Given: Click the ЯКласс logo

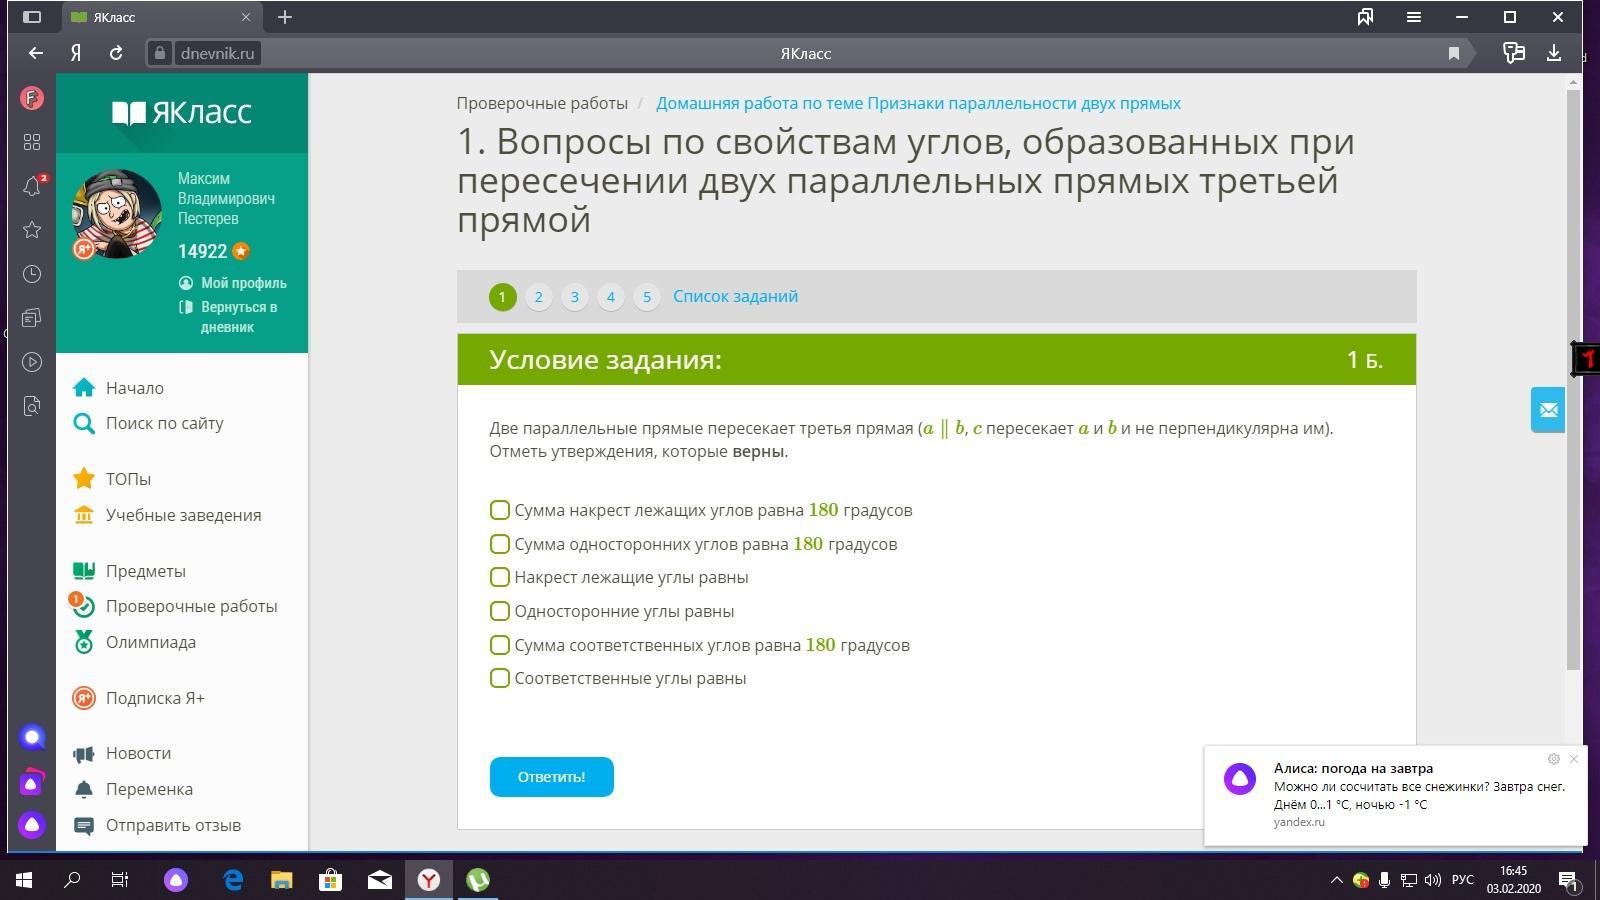Looking at the screenshot, I should pyautogui.click(x=182, y=113).
